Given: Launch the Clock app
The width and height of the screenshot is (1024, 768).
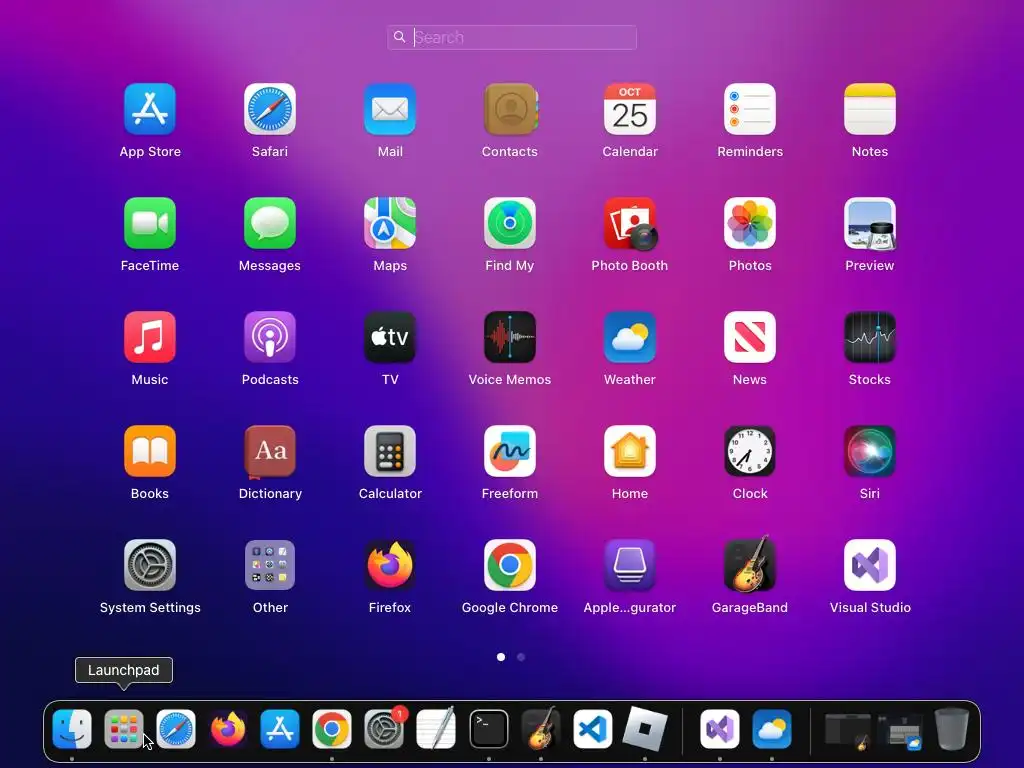Looking at the screenshot, I should pos(750,451).
